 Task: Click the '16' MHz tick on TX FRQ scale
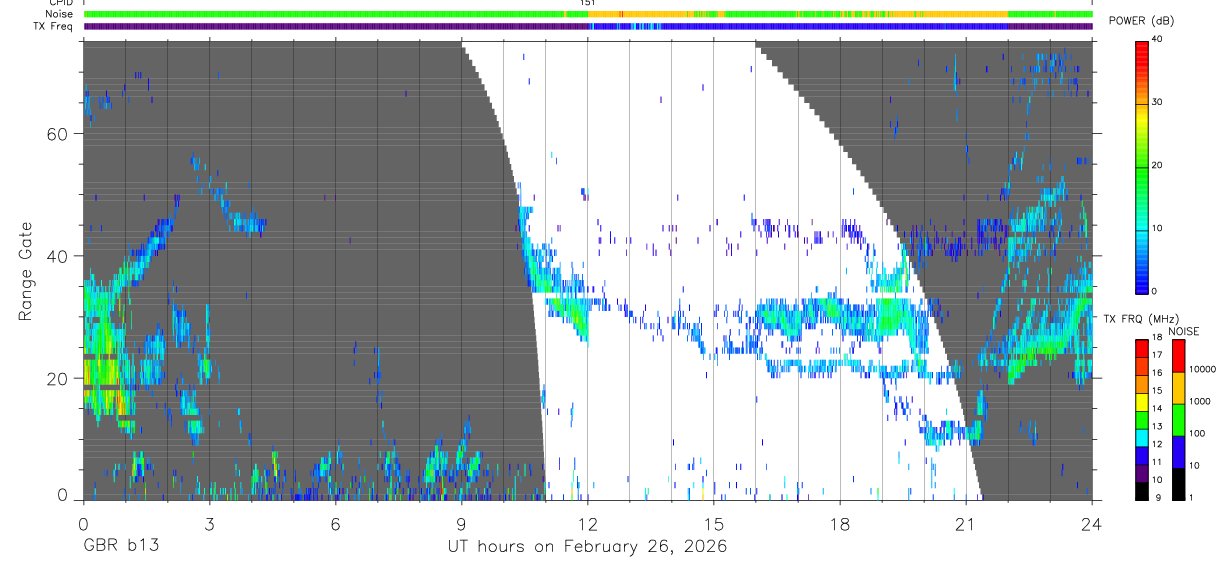[x=1156, y=372]
